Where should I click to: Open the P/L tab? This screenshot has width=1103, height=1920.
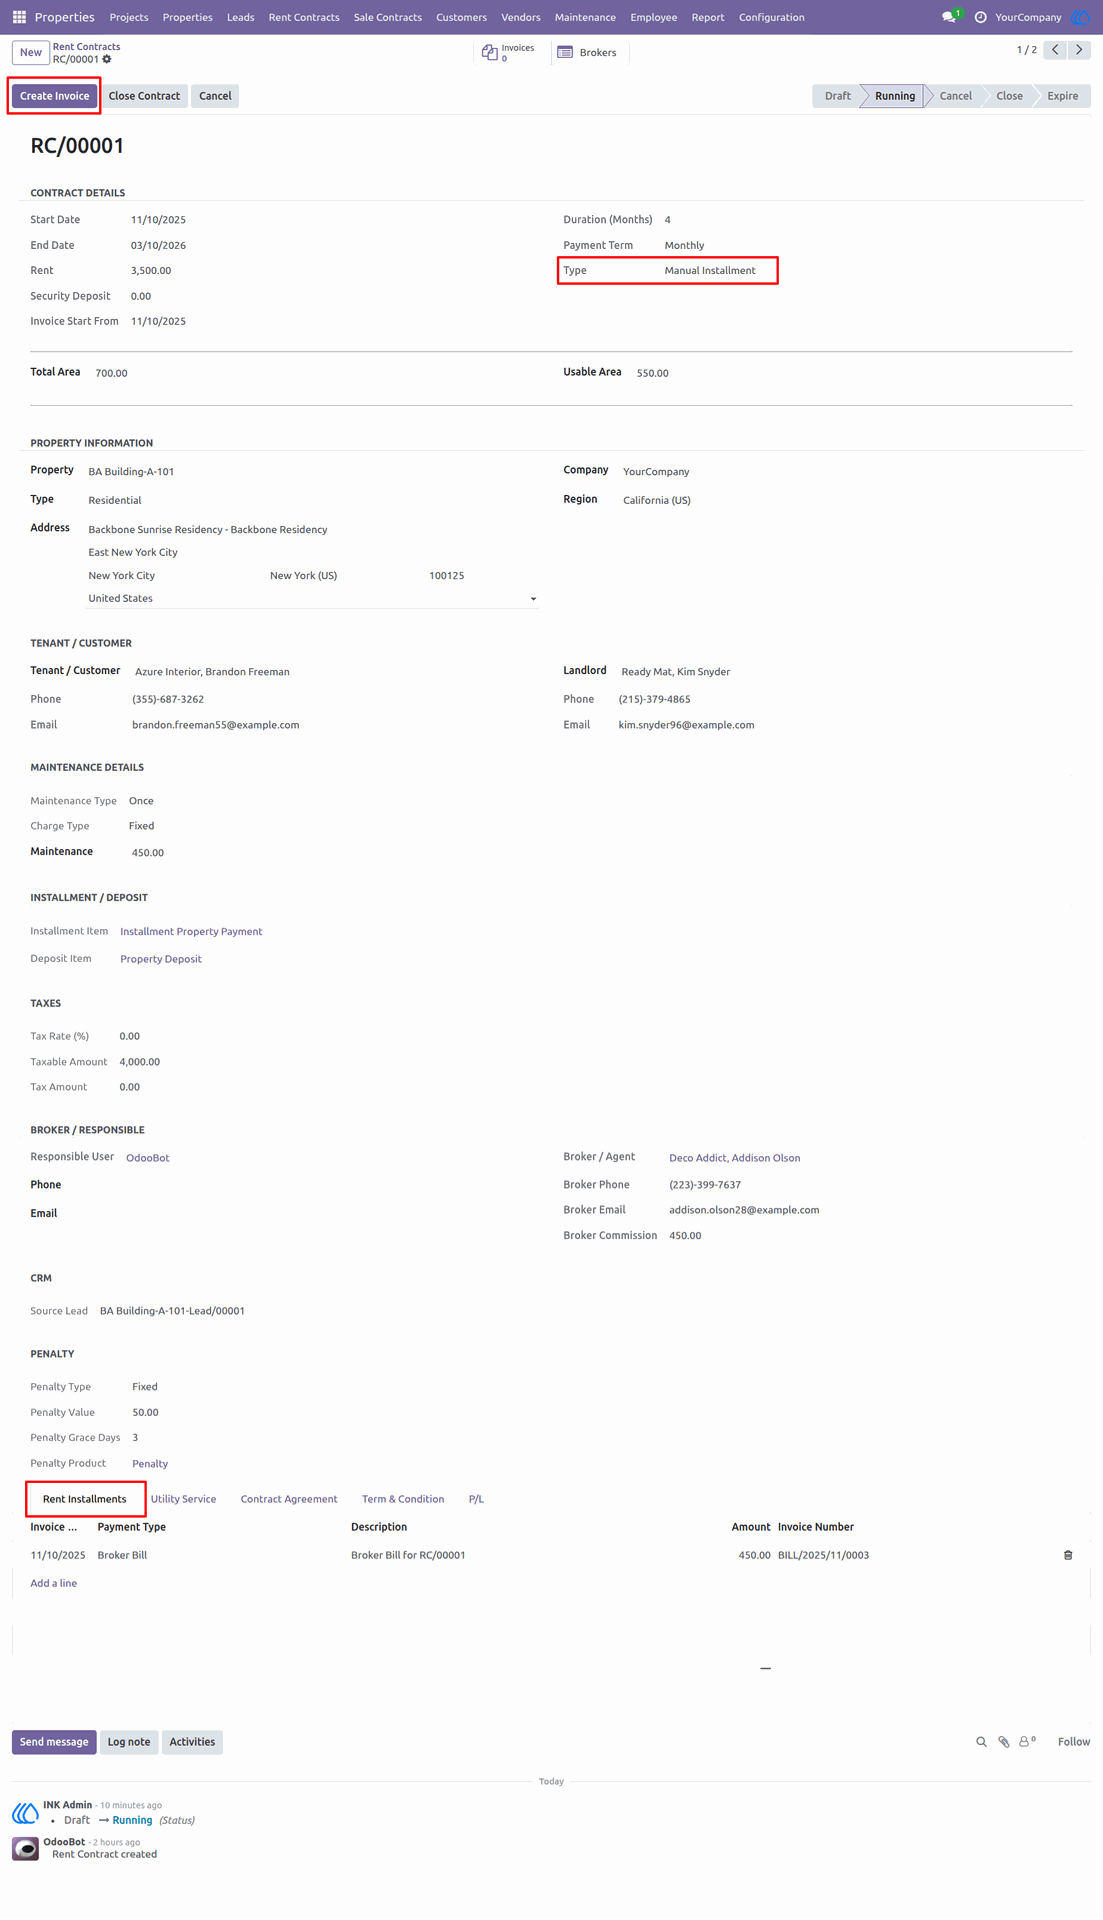[476, 1499]
